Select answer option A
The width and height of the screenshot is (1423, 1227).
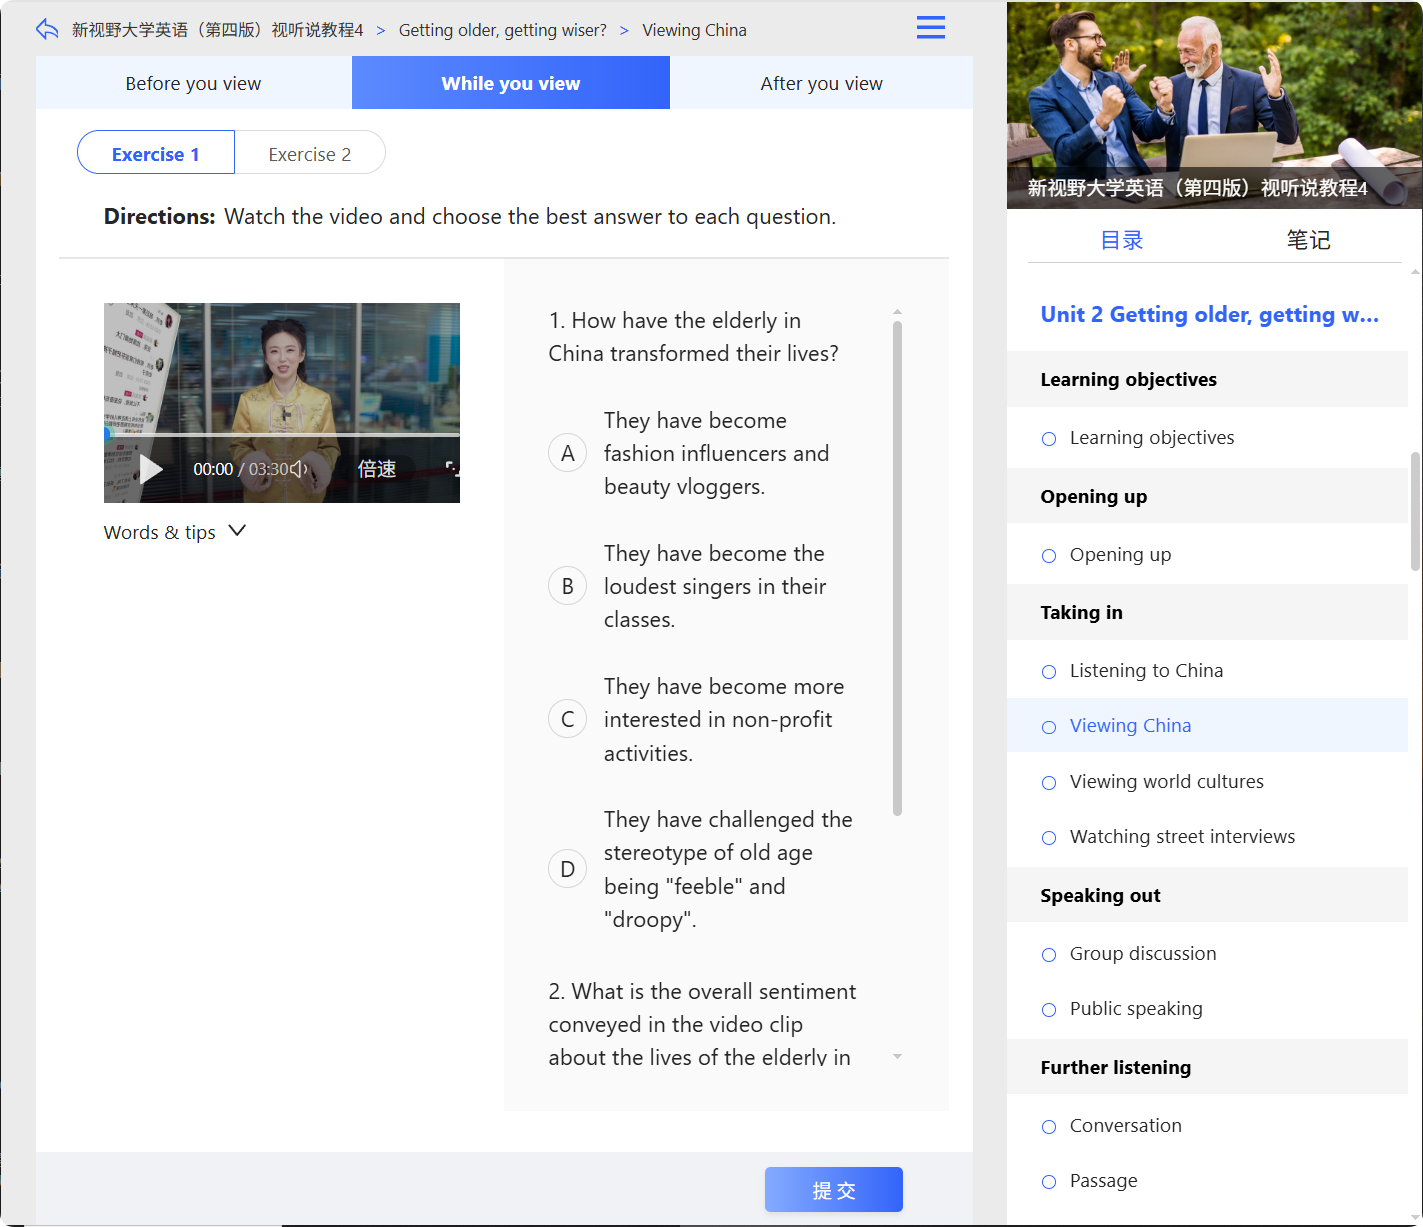(567, 453)
